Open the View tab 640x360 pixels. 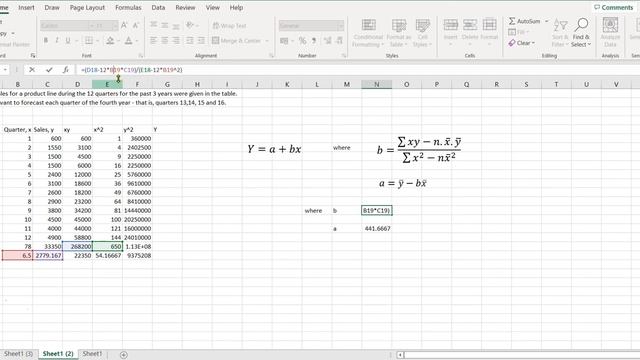[212, 7]
